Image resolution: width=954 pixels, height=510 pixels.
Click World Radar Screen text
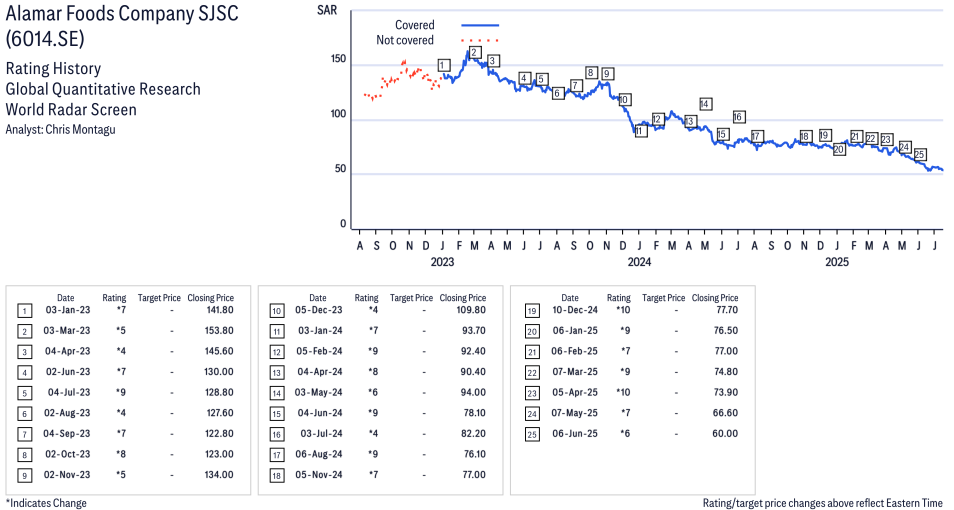point(71,110)
